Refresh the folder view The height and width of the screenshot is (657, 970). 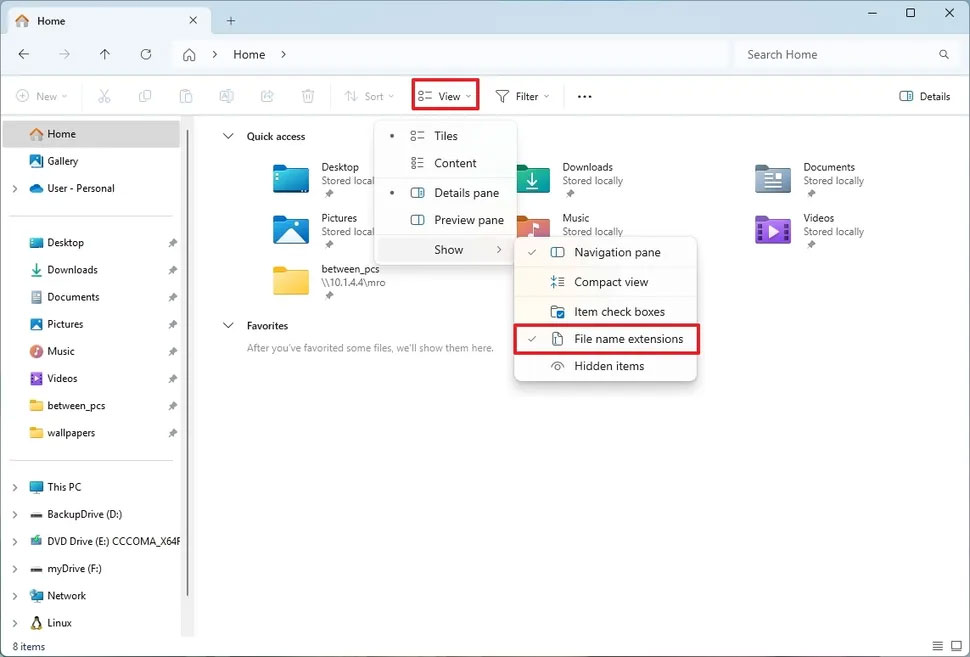click(144, 54)
